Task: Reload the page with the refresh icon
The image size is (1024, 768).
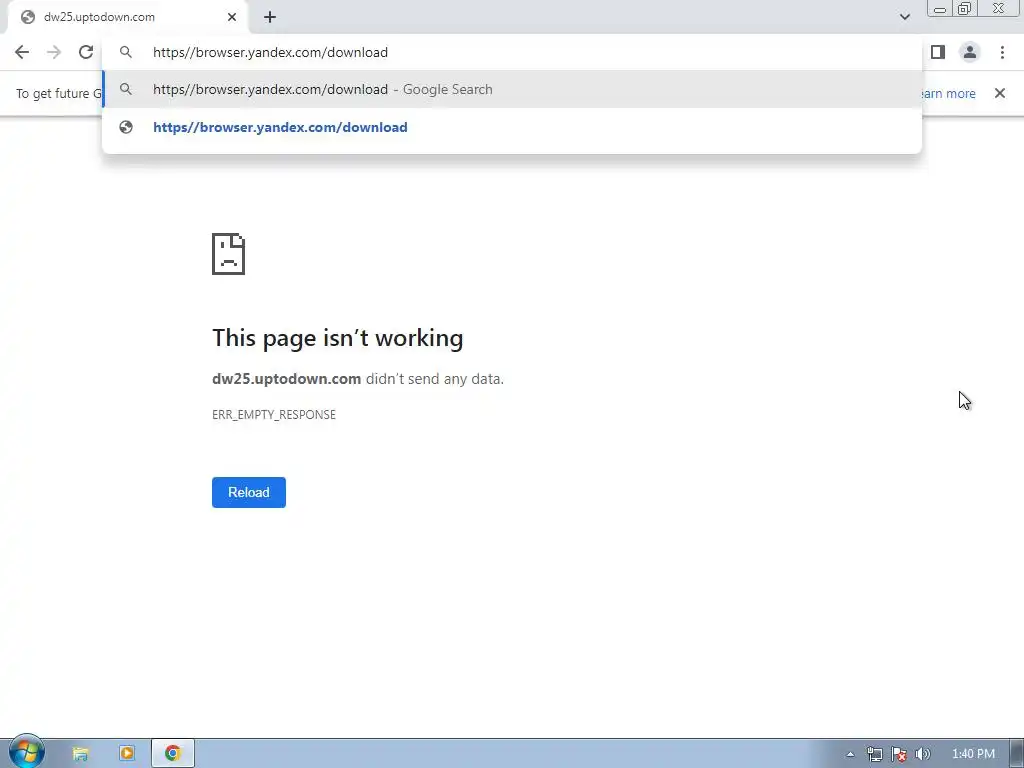Action: (x=86, y=52)
